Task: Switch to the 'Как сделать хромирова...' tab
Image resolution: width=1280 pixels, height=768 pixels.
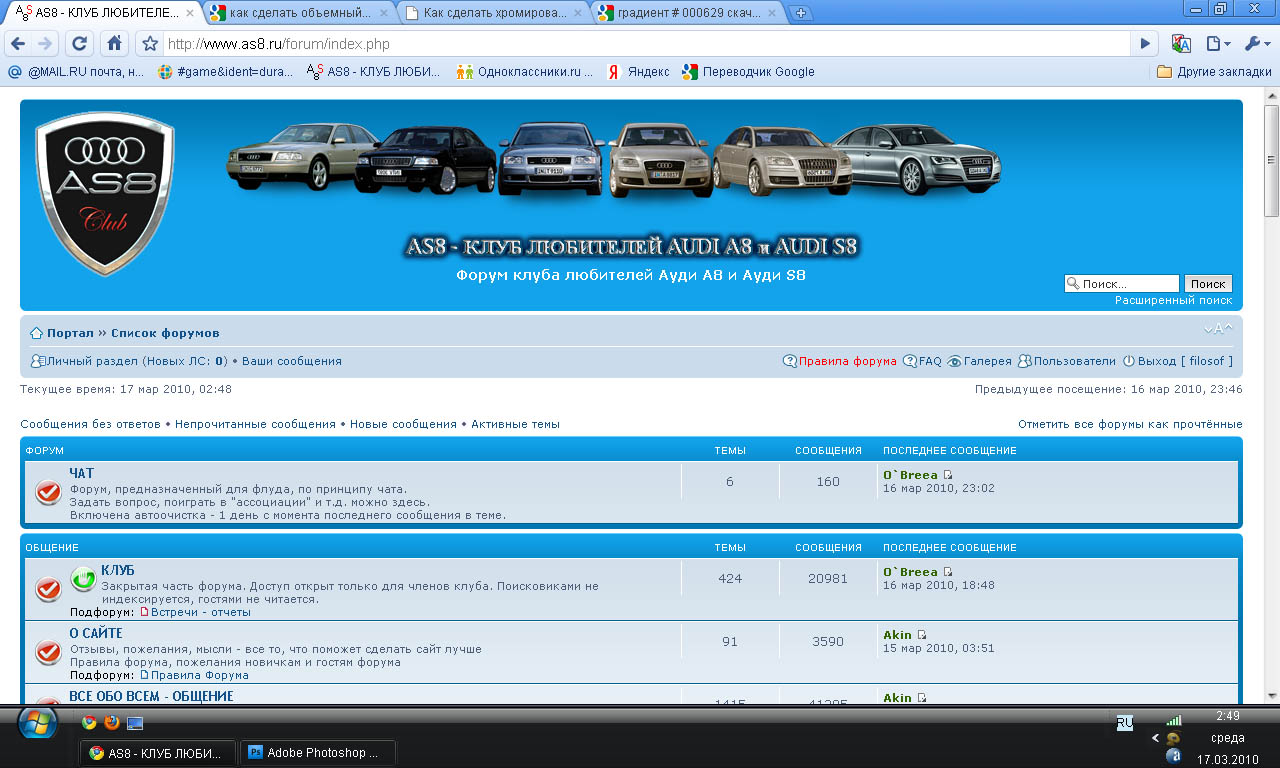Action: pos(492,13)
